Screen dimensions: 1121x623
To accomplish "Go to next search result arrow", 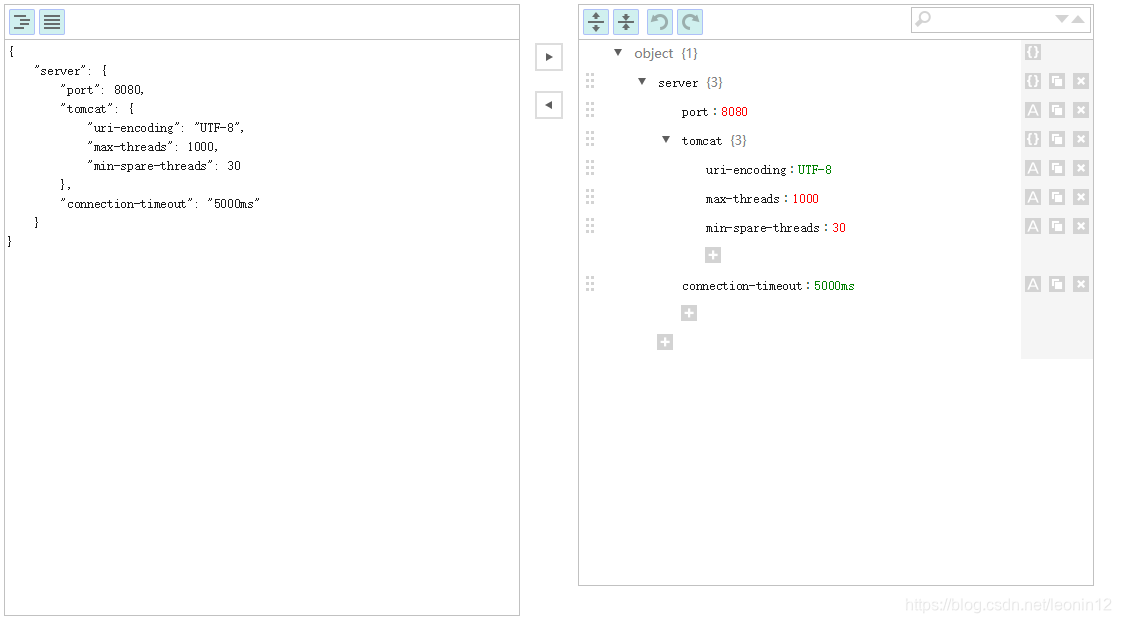I will pos(1062,19).
